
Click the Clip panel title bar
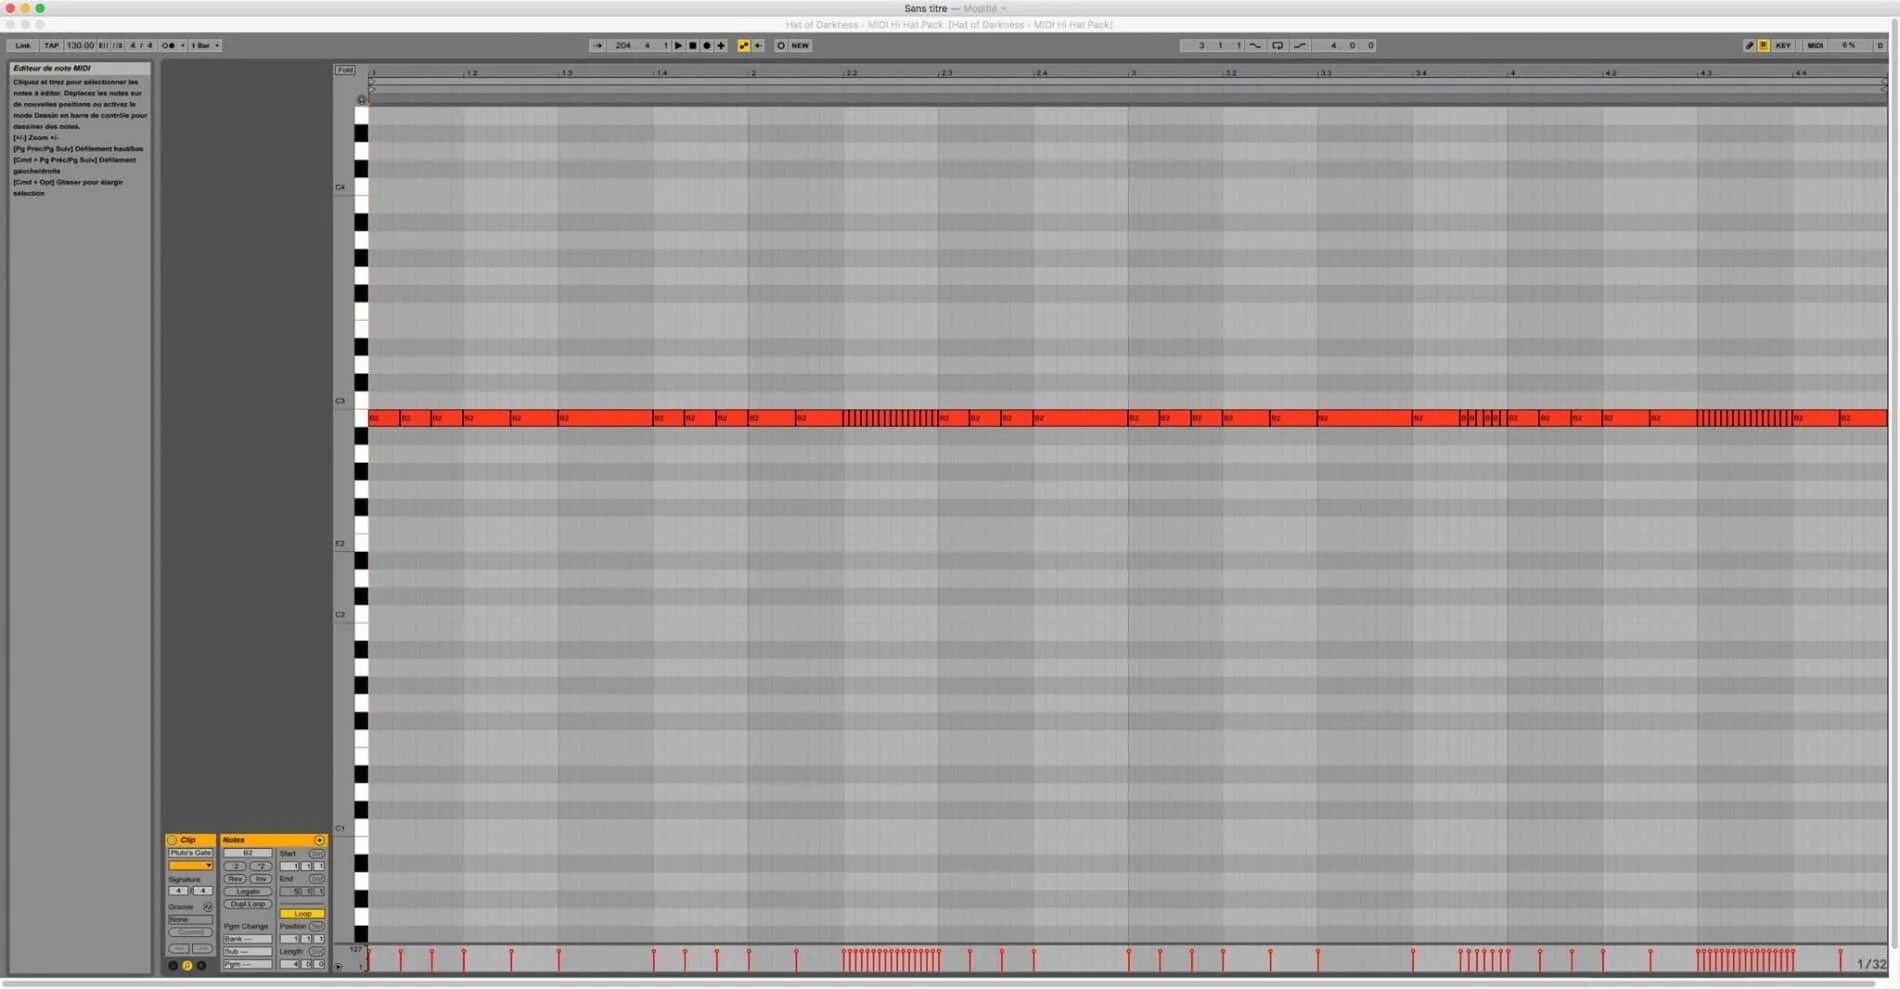[x=190, y=840]
